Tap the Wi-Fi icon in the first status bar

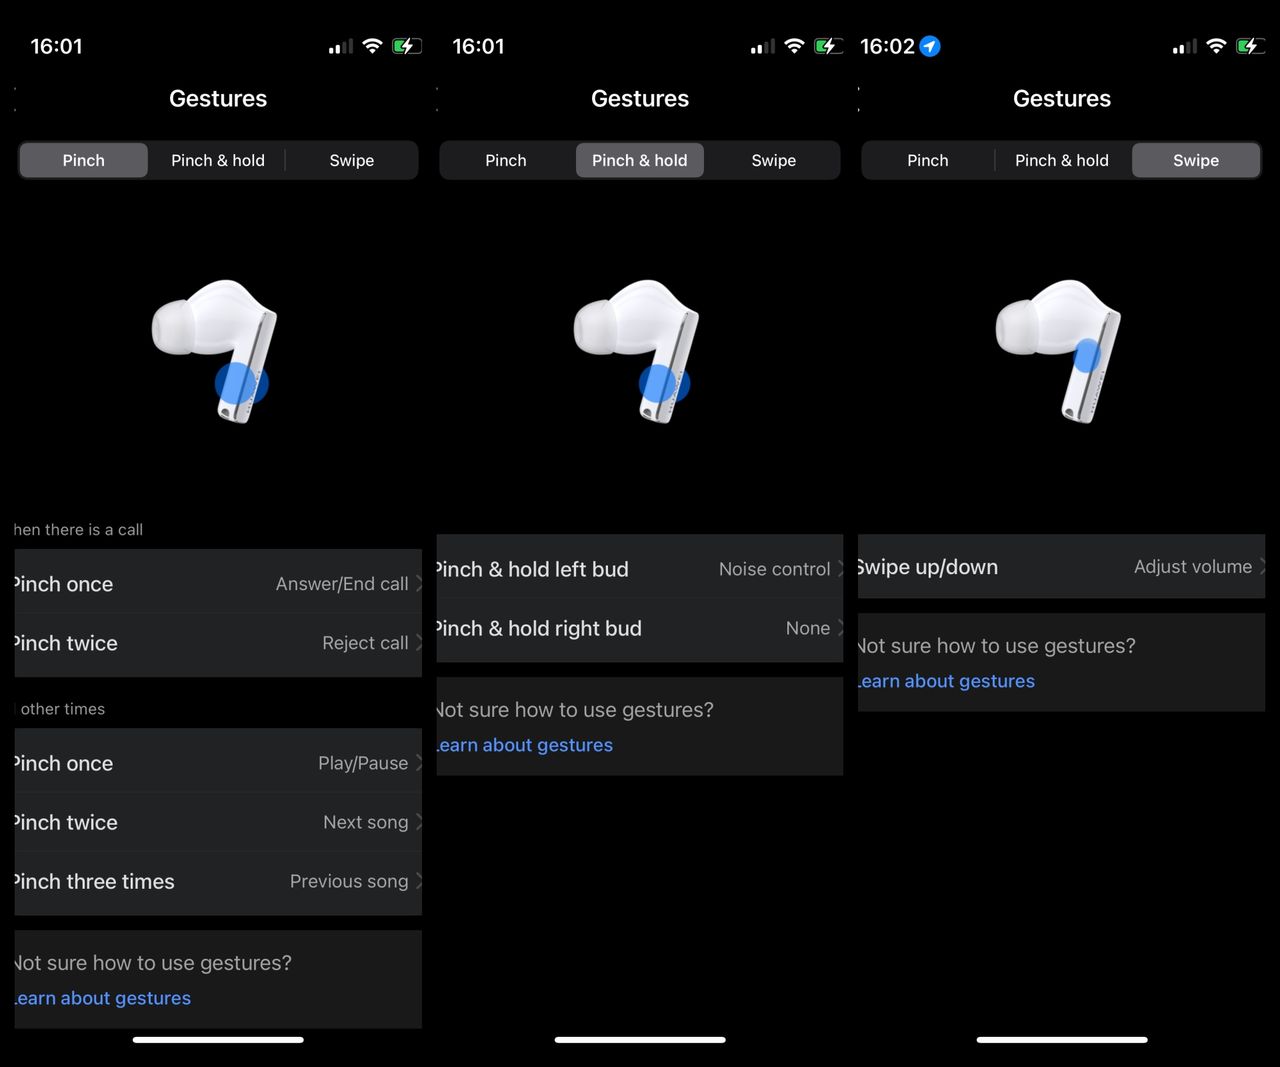click(x=372, y=45)
